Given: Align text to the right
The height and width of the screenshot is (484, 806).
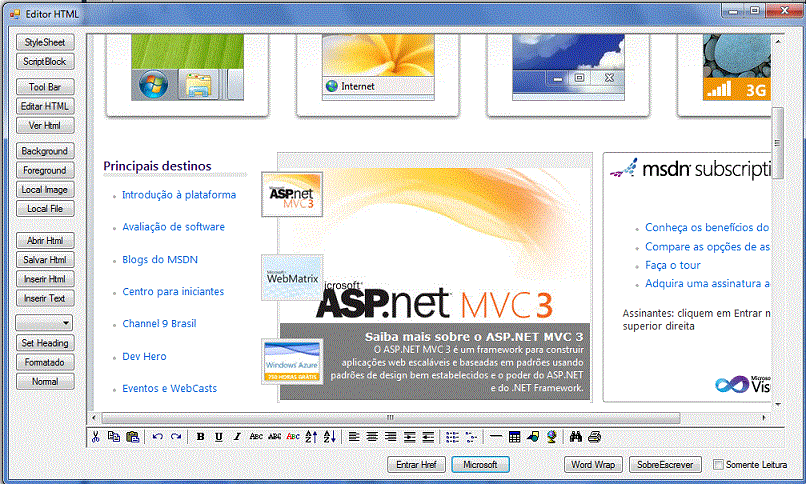Looking at the screenshot, I should (391, 437).
